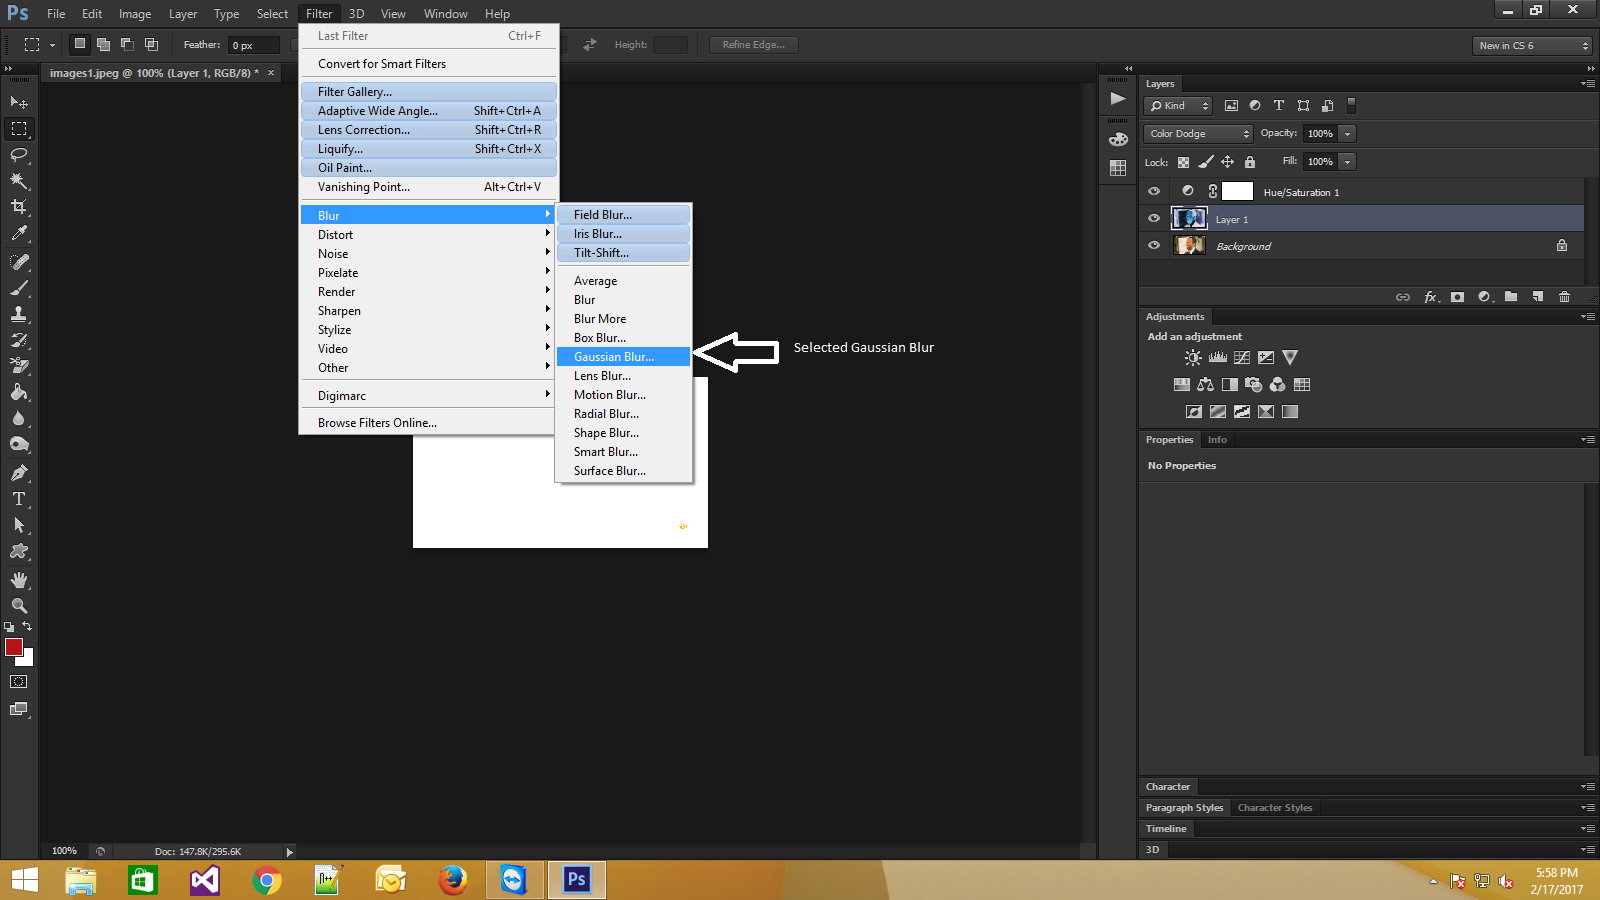Open the Opacity slider dropdown arrow

(x=1347, y=134)
